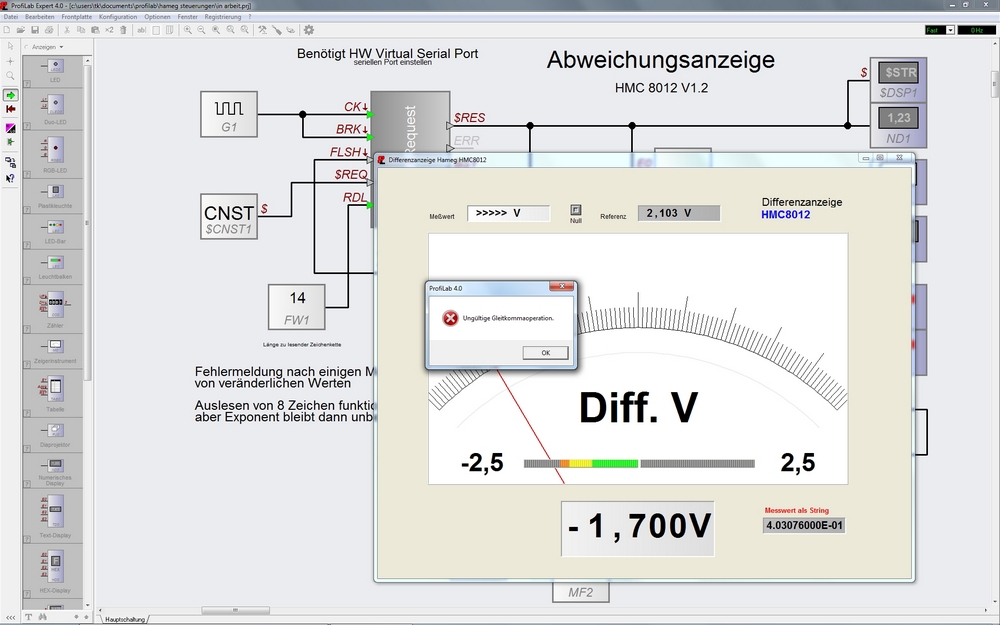Open the Bearbeiten menu
Viewport: 1000px width, 625px height.
pyautogui.click(x=40, y=17)
